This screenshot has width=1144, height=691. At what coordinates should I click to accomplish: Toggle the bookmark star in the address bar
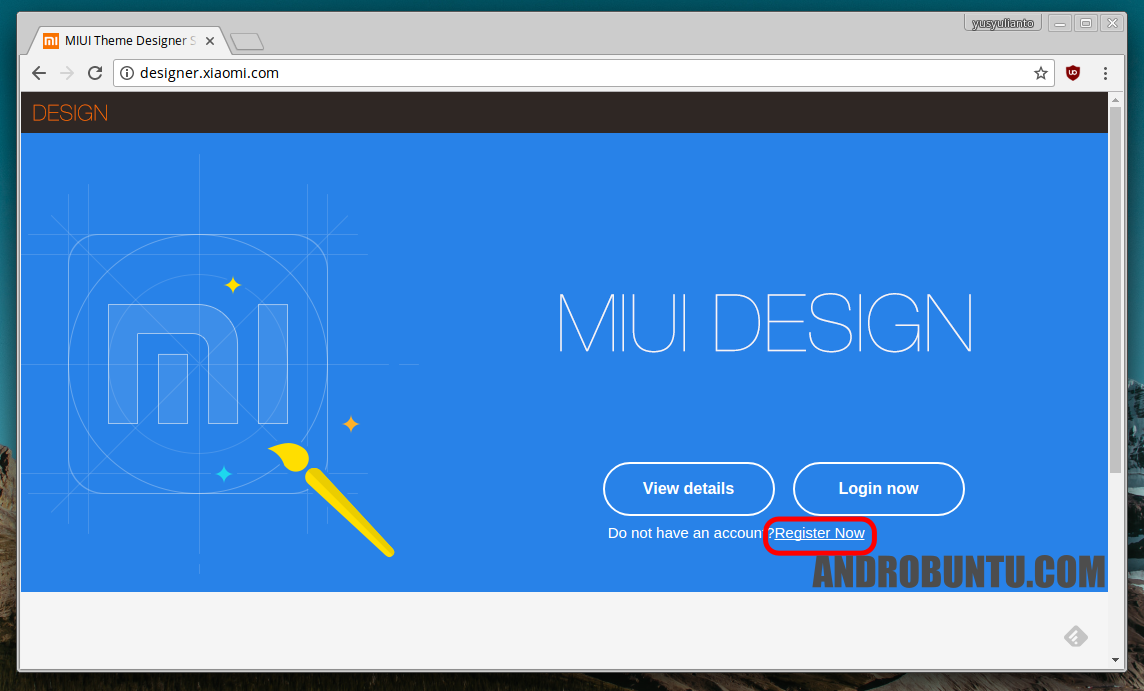pos(1040,73)
